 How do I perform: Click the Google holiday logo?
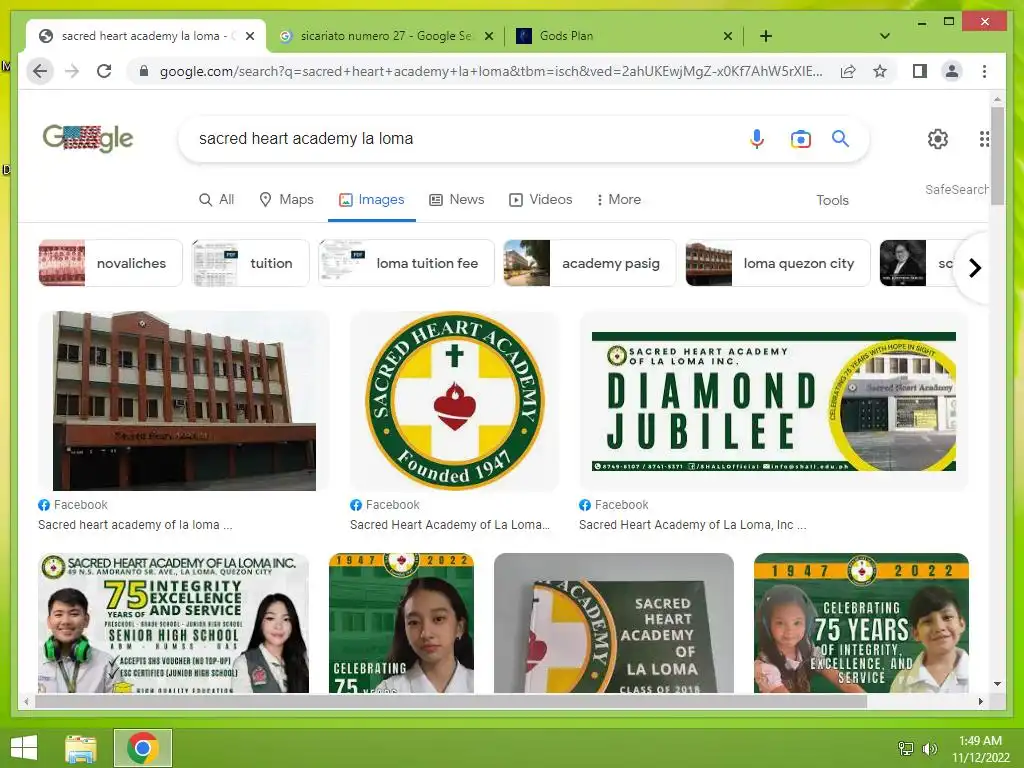tap(88, 138)
